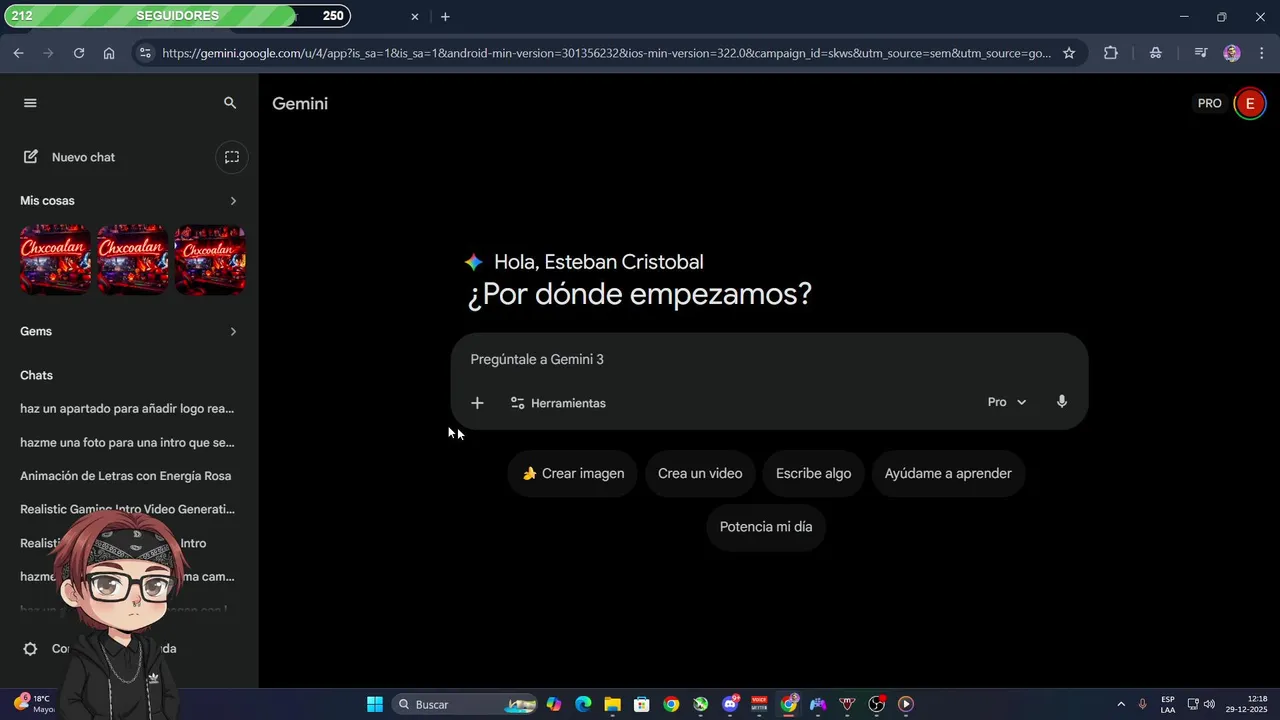Open the Chrome profile avatar icon
Screen dimensions: 1280x720
coord(1232,53)
